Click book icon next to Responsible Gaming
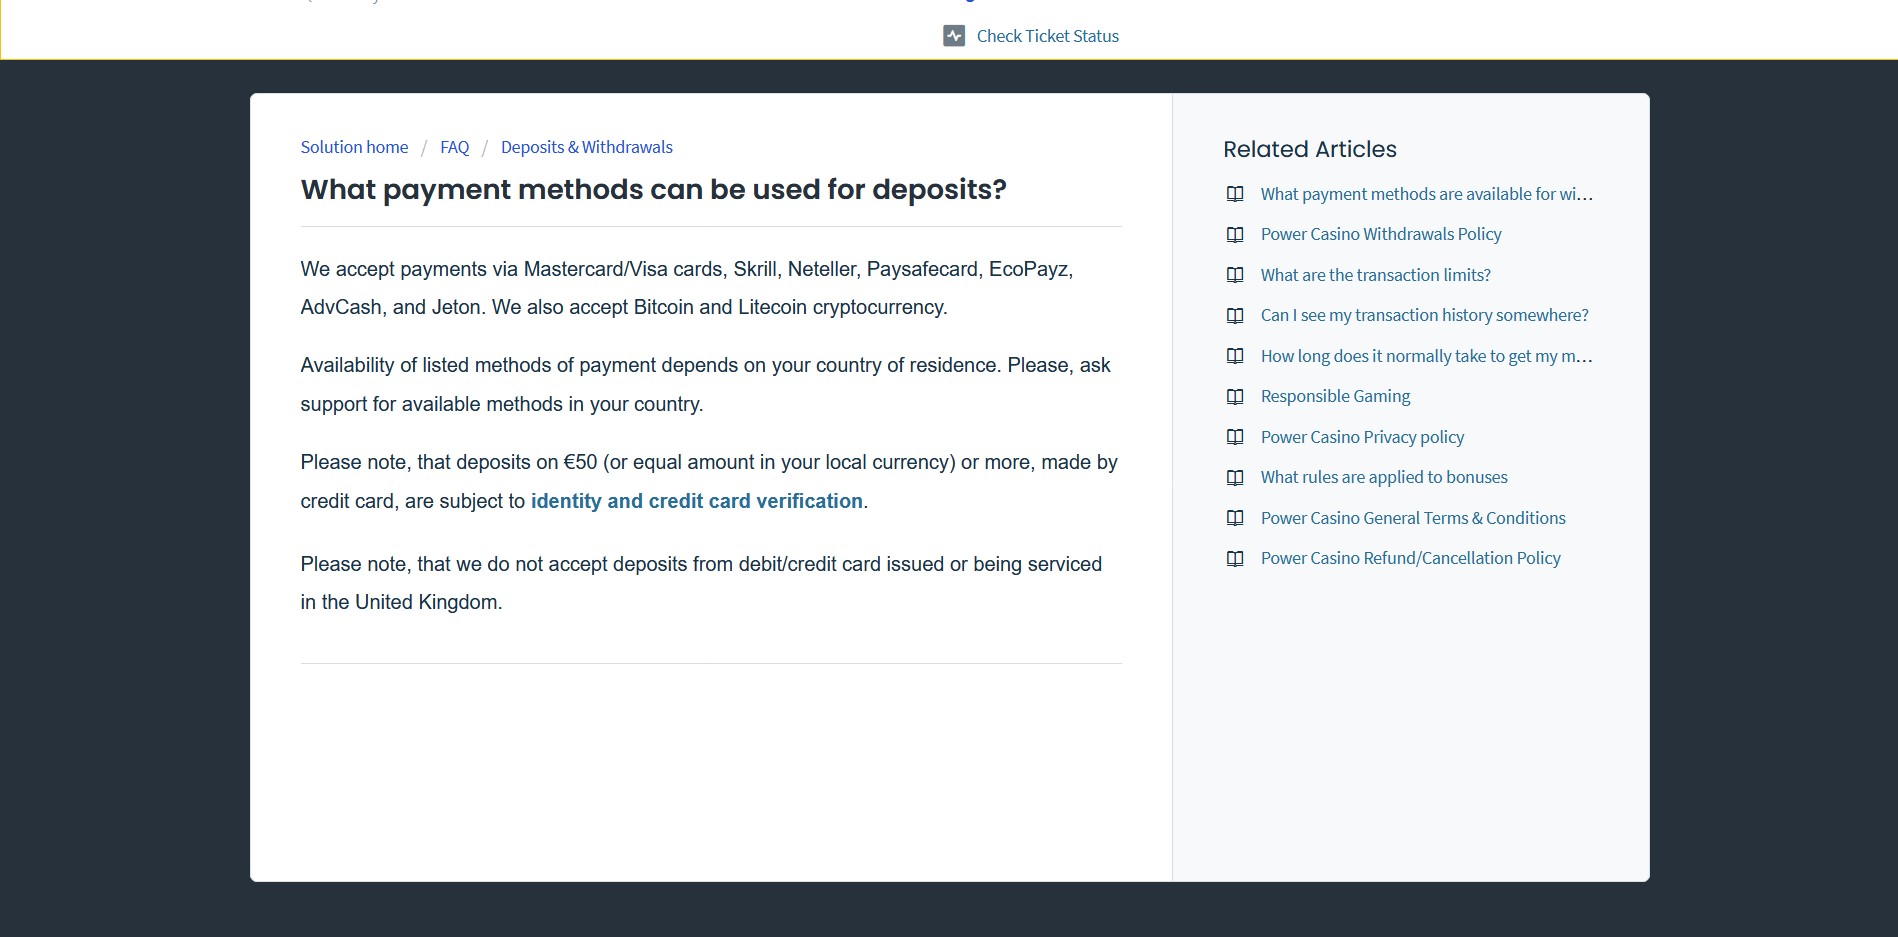The height and width of the screenshot is (937, 1898). tap(1235, 396)
